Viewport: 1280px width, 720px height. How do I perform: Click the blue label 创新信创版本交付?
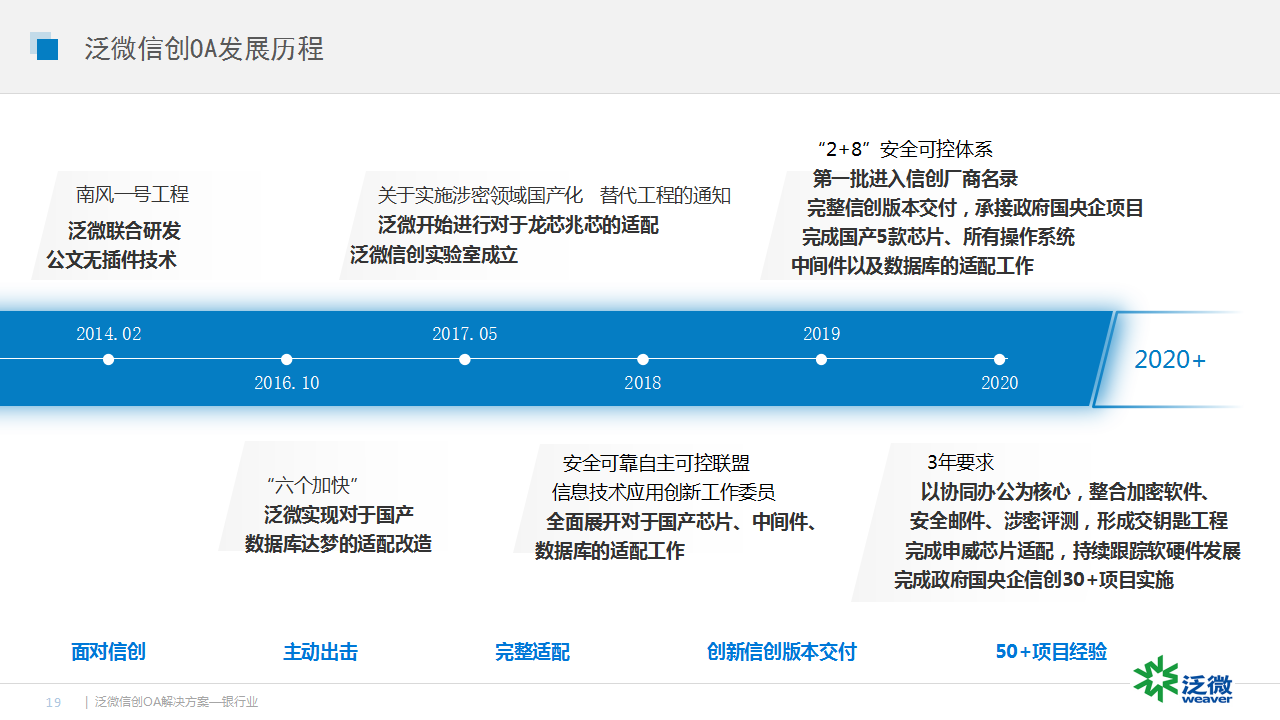[782, 652]
